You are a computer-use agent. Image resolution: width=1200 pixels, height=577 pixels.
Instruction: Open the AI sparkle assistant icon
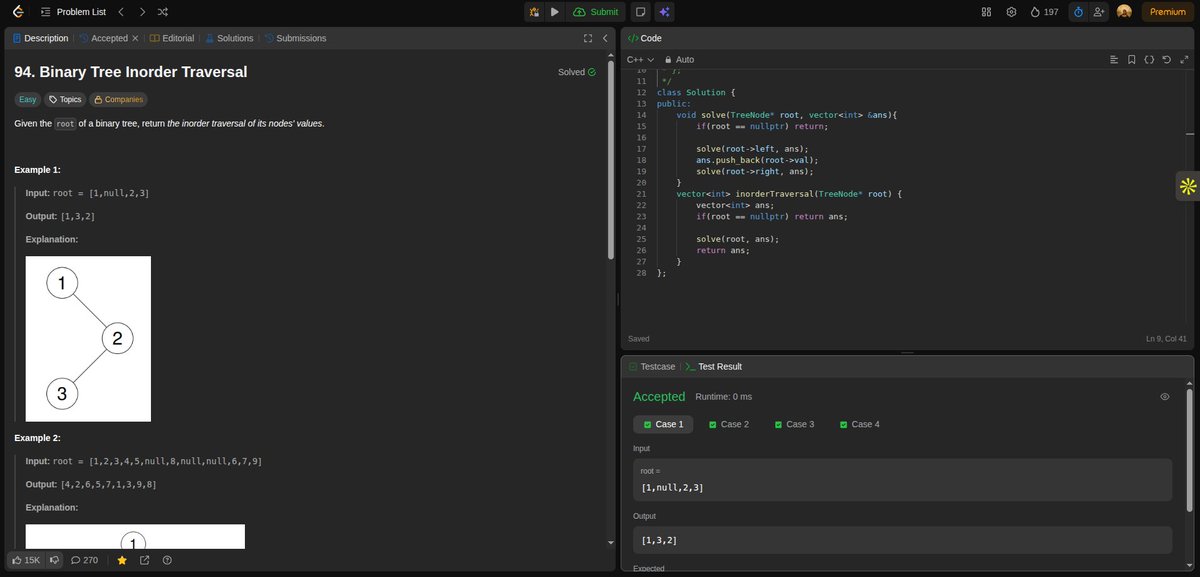tap(665, 12)
